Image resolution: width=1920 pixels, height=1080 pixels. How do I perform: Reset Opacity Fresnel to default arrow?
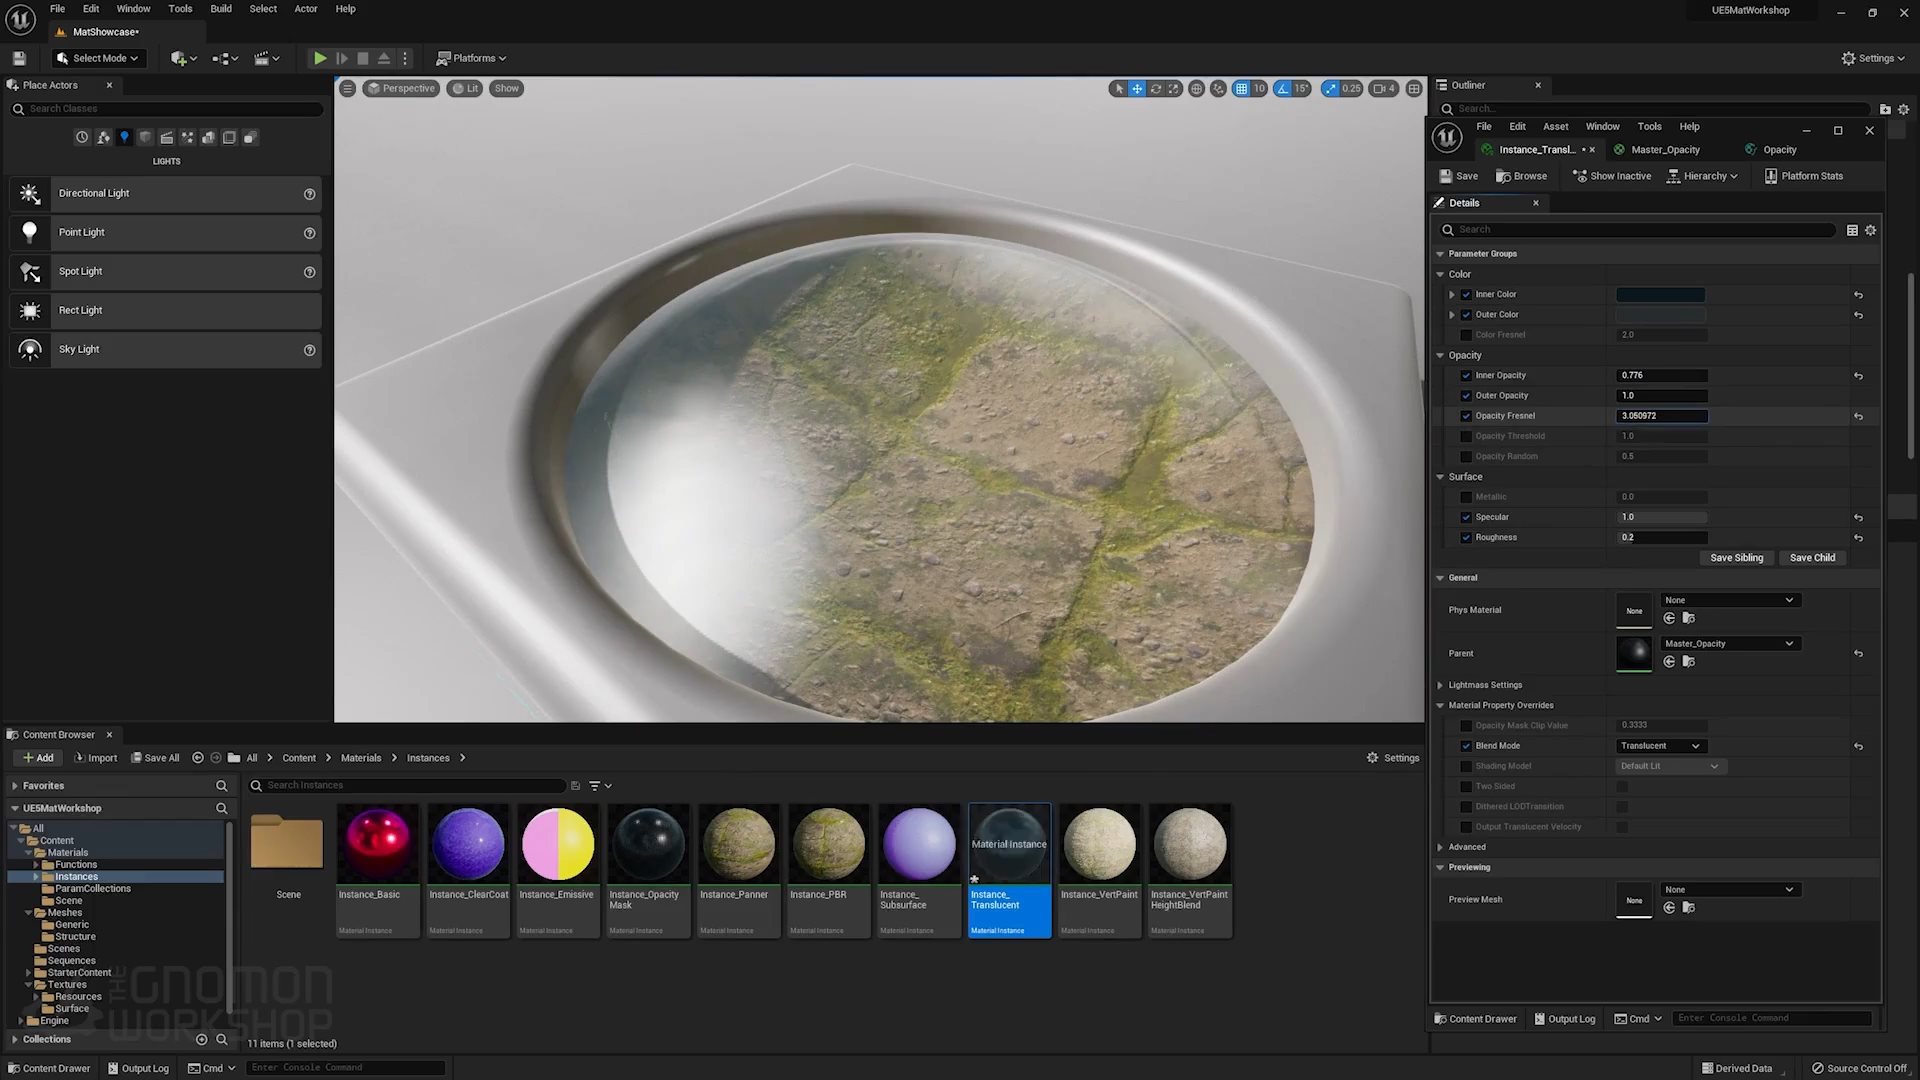[1858, 417]
